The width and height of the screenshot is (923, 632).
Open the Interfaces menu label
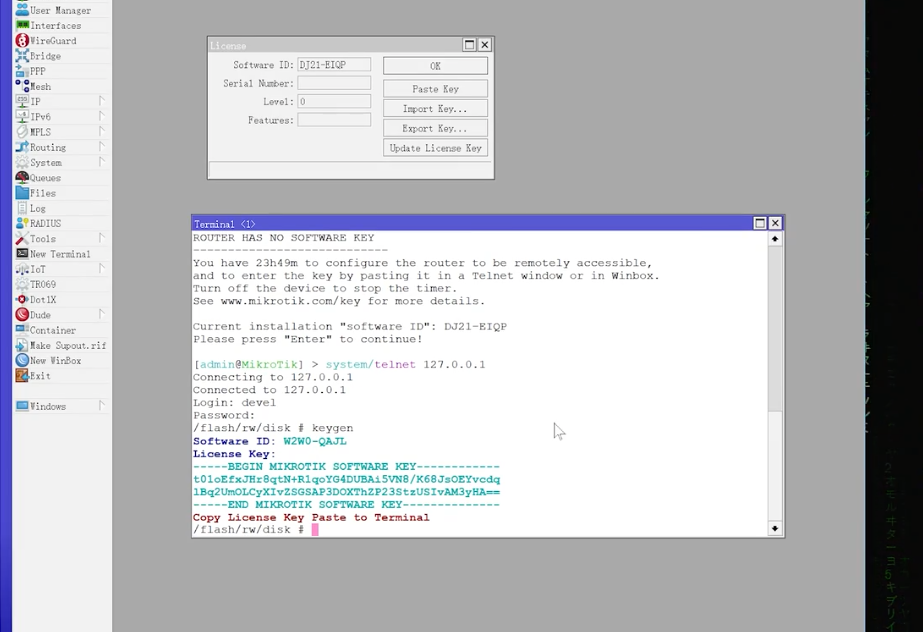(x=56, y=26)
